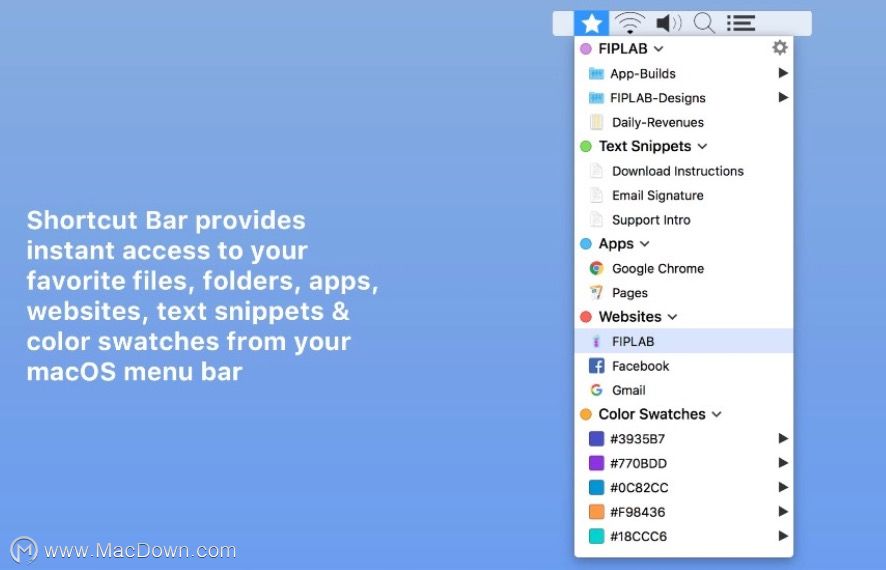Viewport: 886px width, 570px height.
Task: Select the Support Intro snippet
Action: click(x=684, y=220)
